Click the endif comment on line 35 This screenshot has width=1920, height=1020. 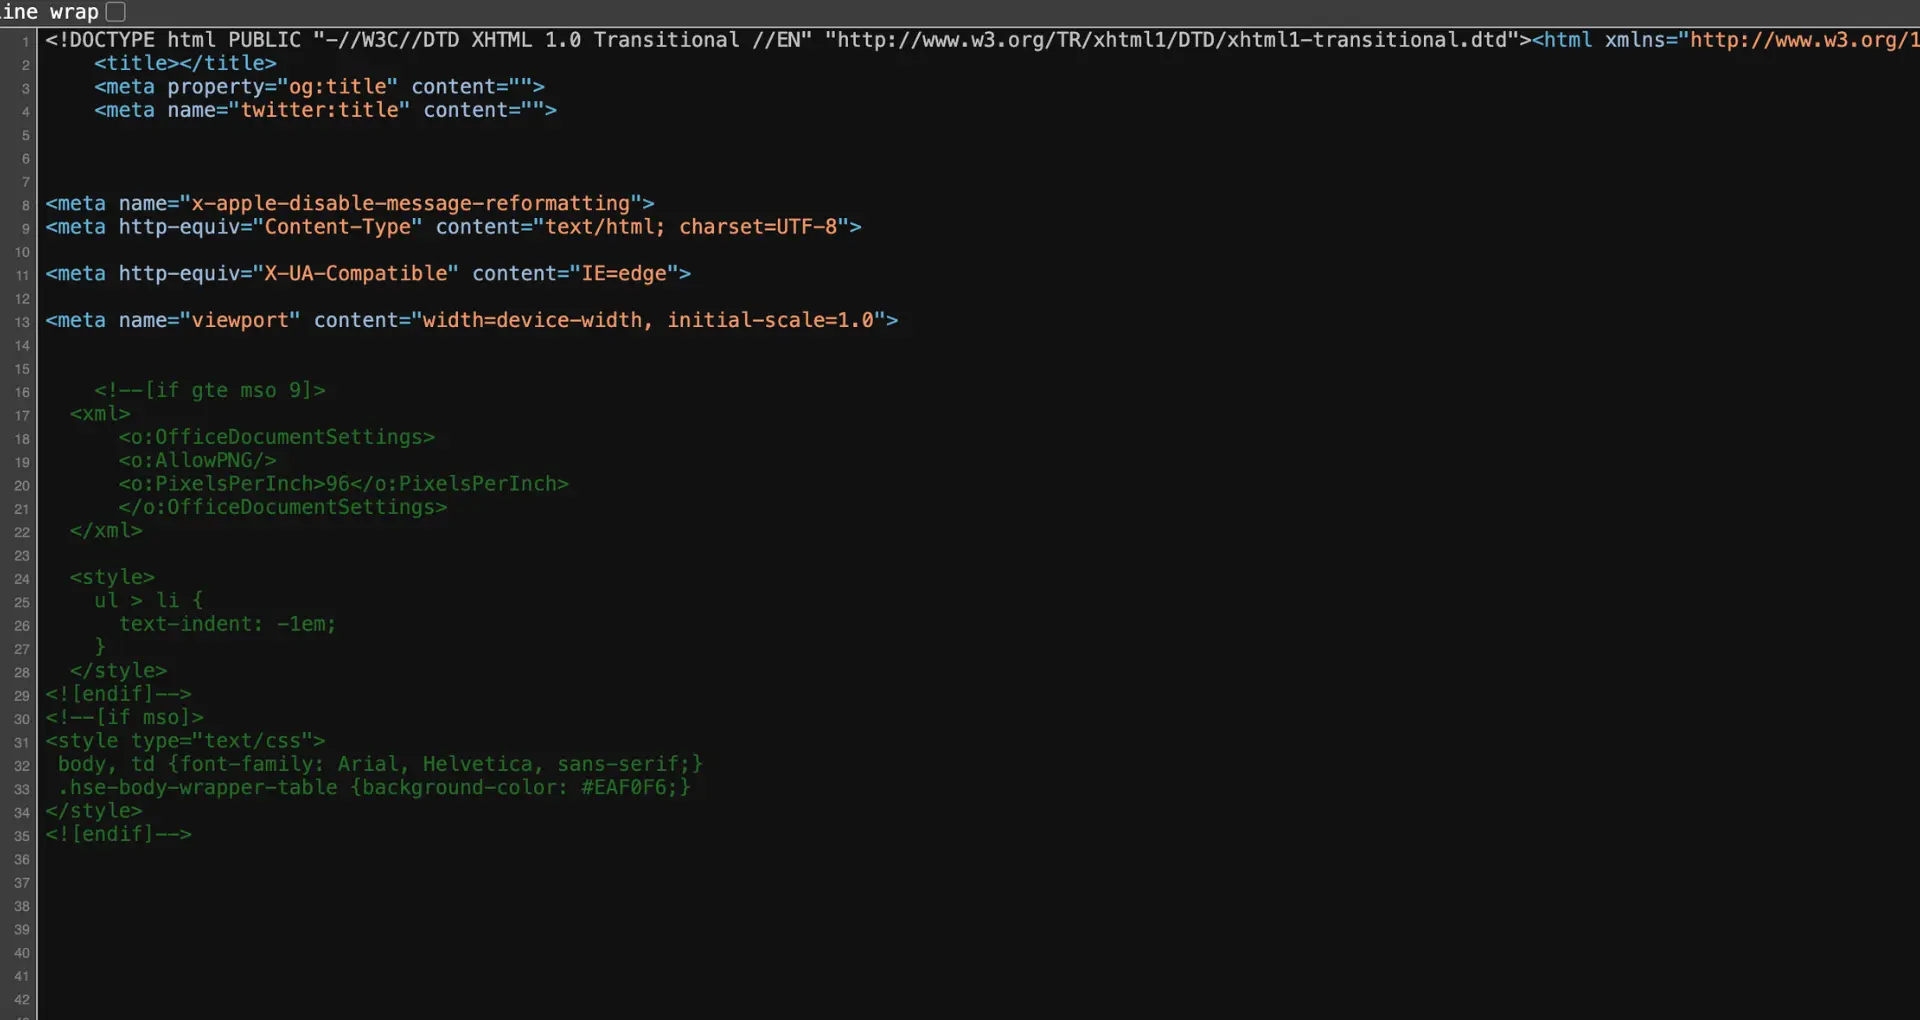[118, 834]
